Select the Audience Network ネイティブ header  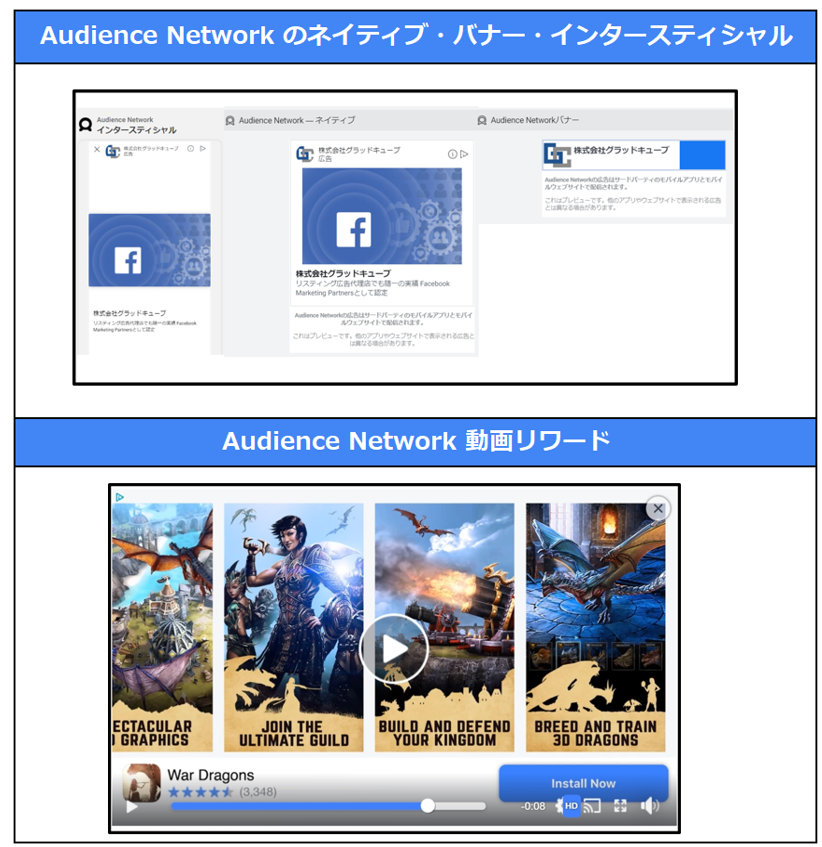coord(297,120)
